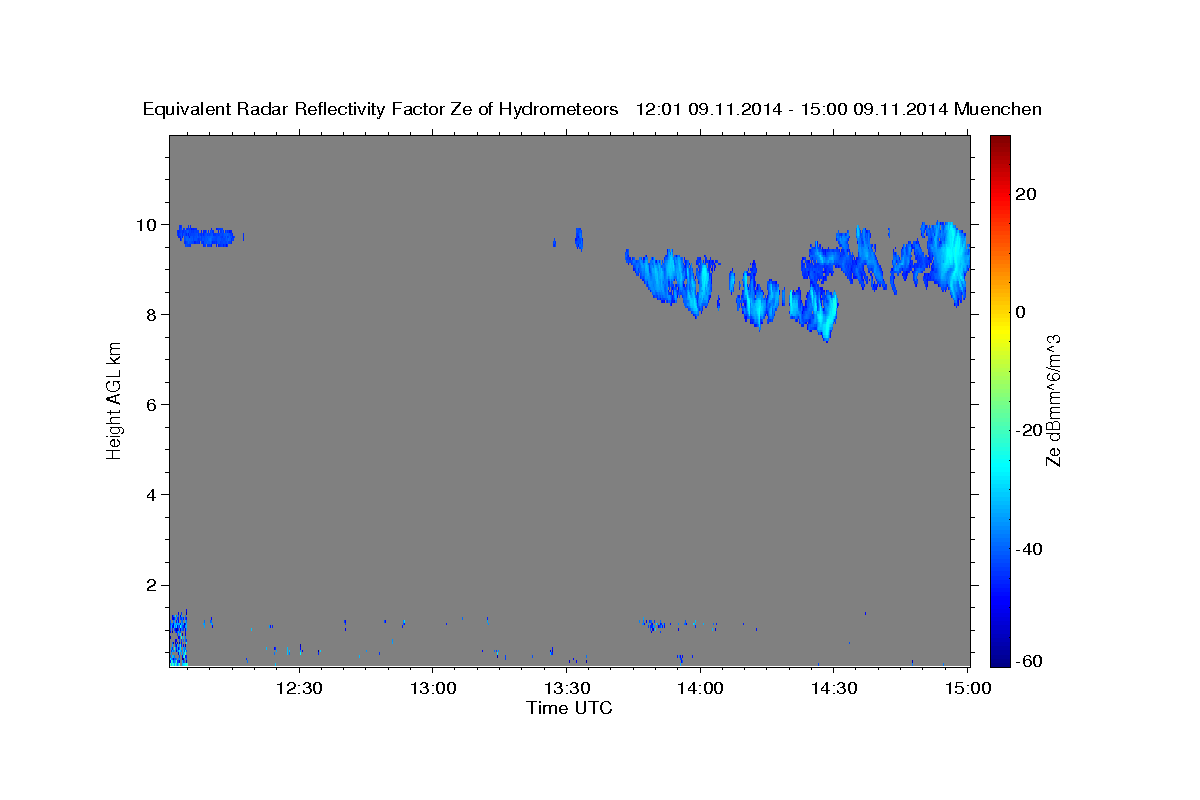Click the '14:00' time axis label
The image size is (1200, 800).
700,688
